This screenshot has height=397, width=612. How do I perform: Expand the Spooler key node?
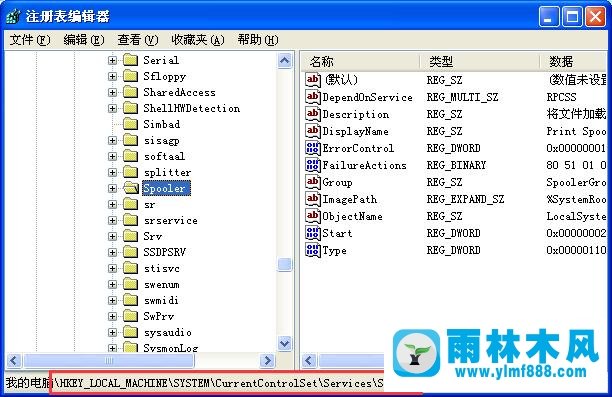[x=112, y=188]
